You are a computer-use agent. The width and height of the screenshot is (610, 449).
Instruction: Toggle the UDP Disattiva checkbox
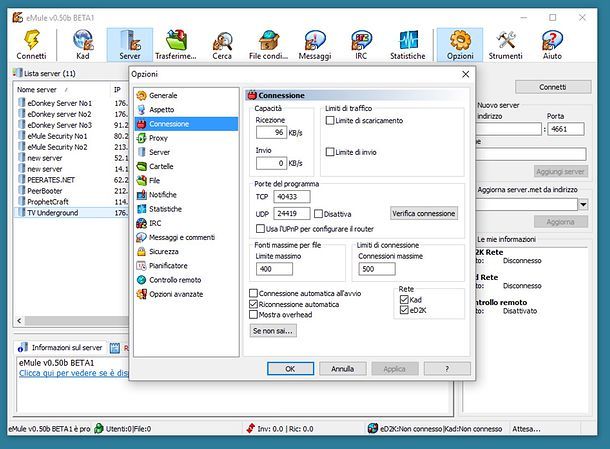point(318,214)
